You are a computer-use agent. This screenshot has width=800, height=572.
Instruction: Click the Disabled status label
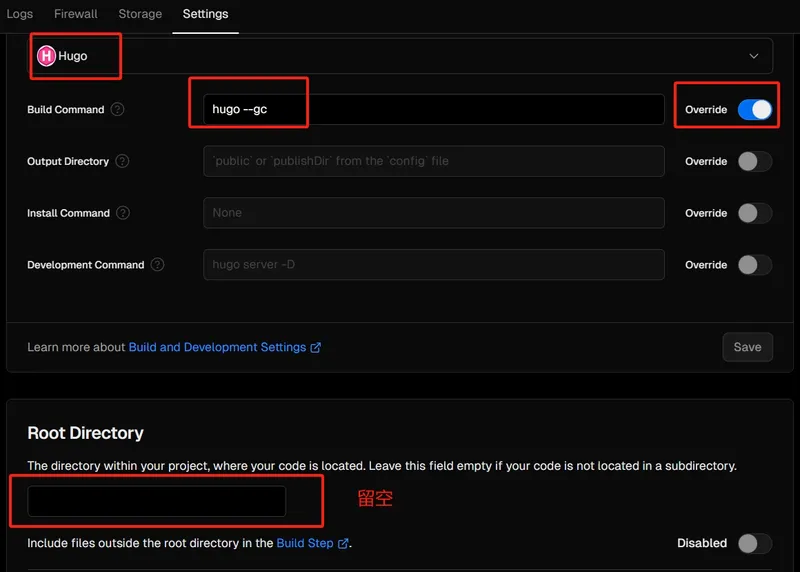[702, 543]
